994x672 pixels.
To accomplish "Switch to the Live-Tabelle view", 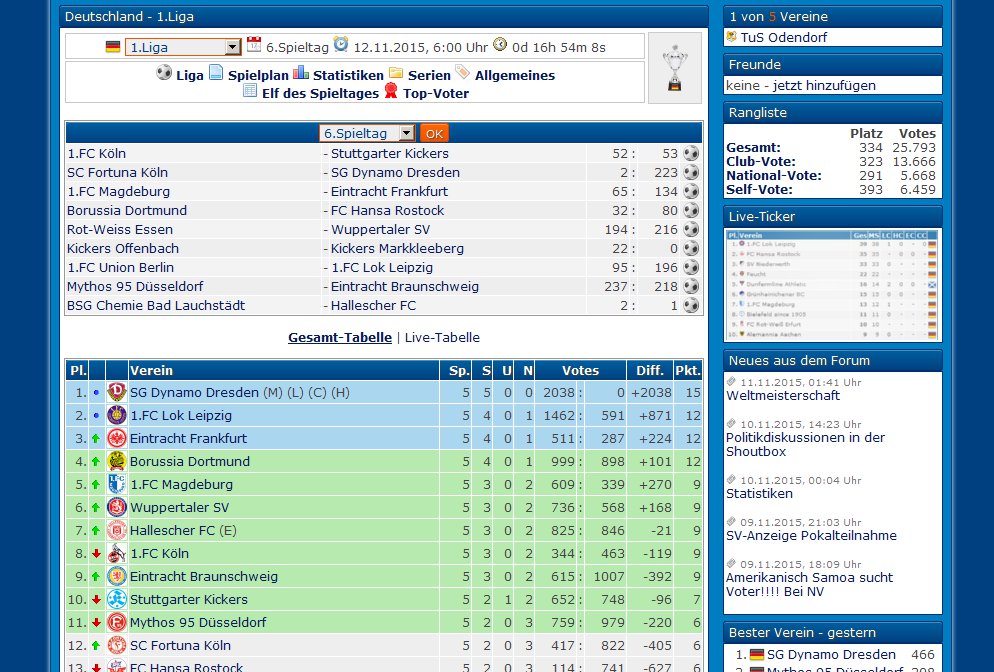I will click(x=442, y=338).
